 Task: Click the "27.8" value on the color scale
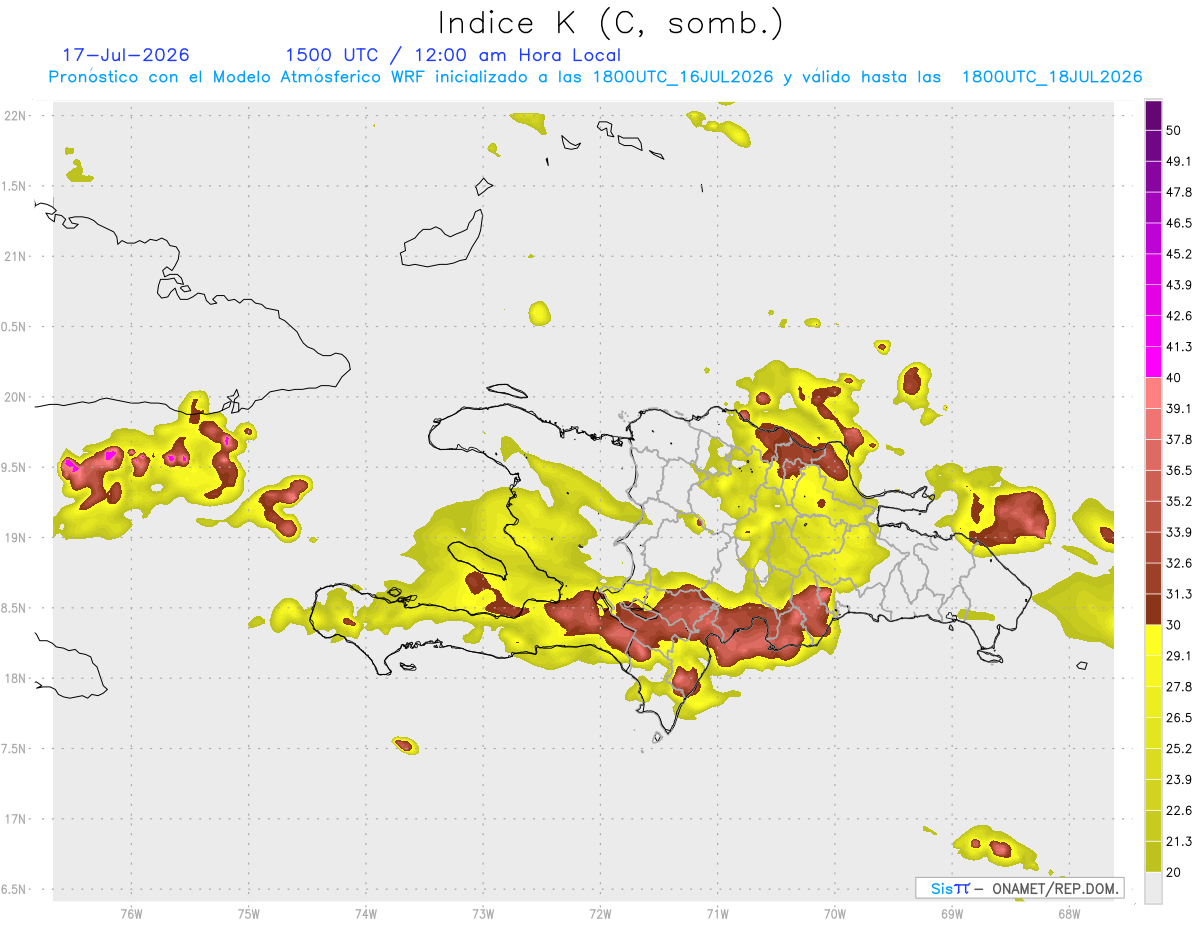point(1179,687)
